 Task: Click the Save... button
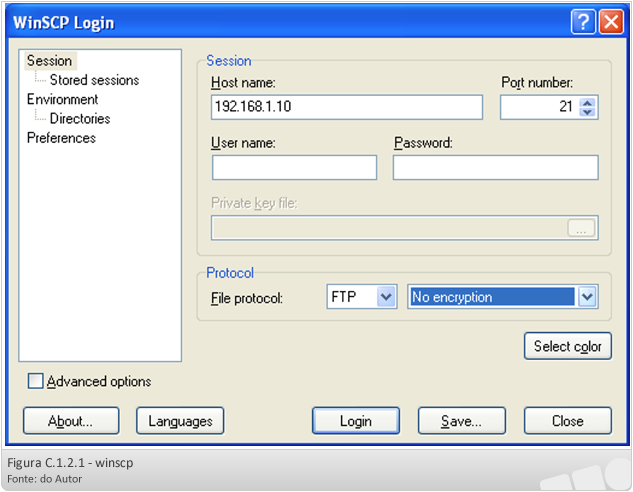[x=461, y=421]
